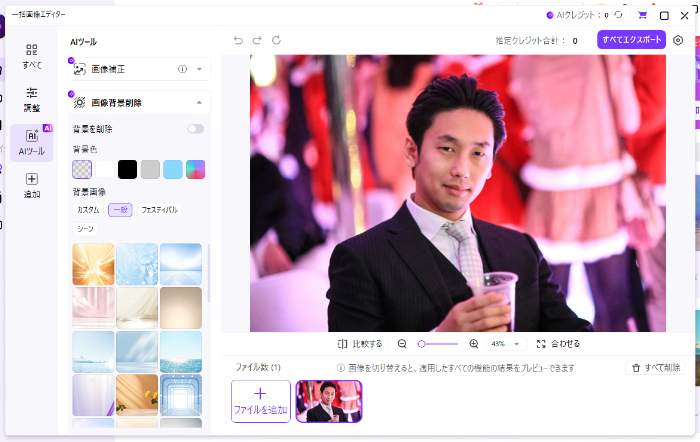Open the 調整 sidebar tab
The width and height of the screenshot is (700, 442).
(x=32, y=98)
